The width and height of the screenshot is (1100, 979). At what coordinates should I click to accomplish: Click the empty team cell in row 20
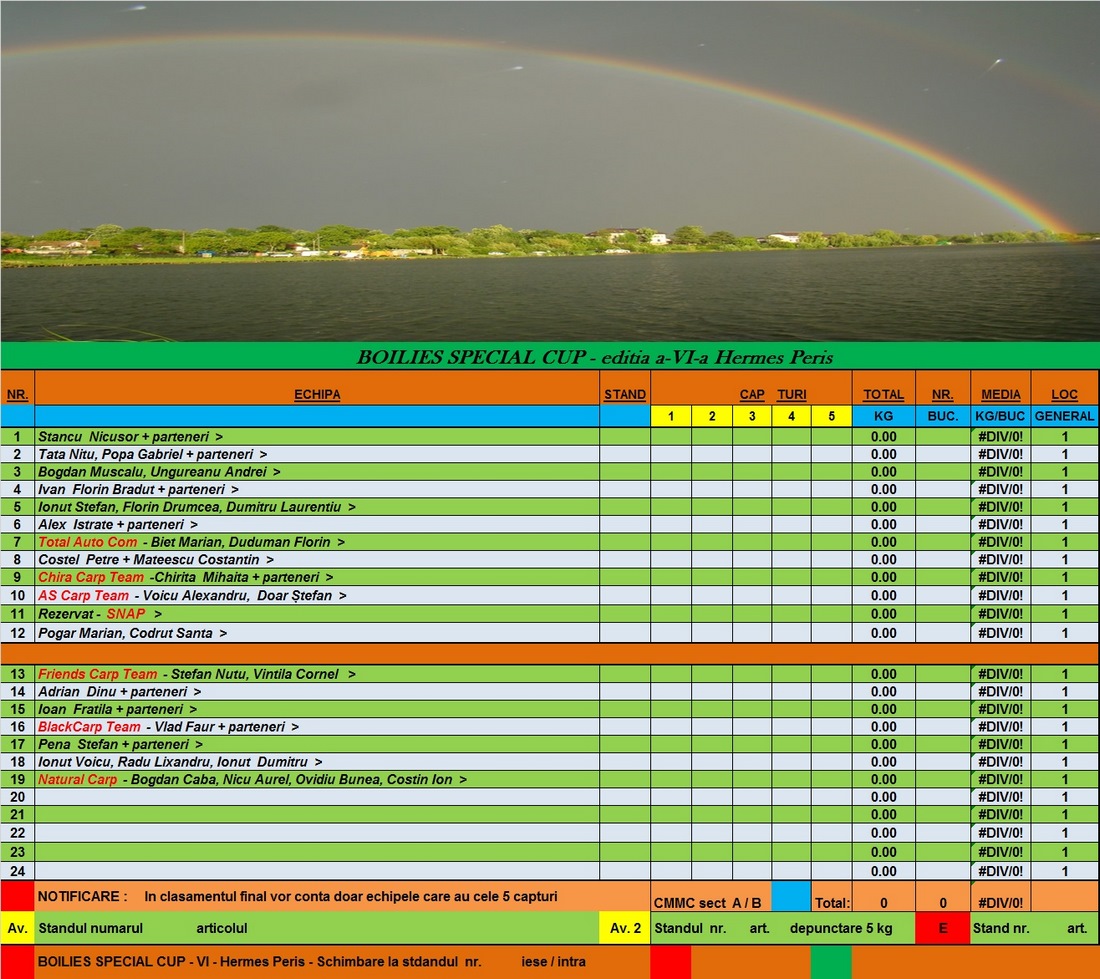[x=317, y=797]
